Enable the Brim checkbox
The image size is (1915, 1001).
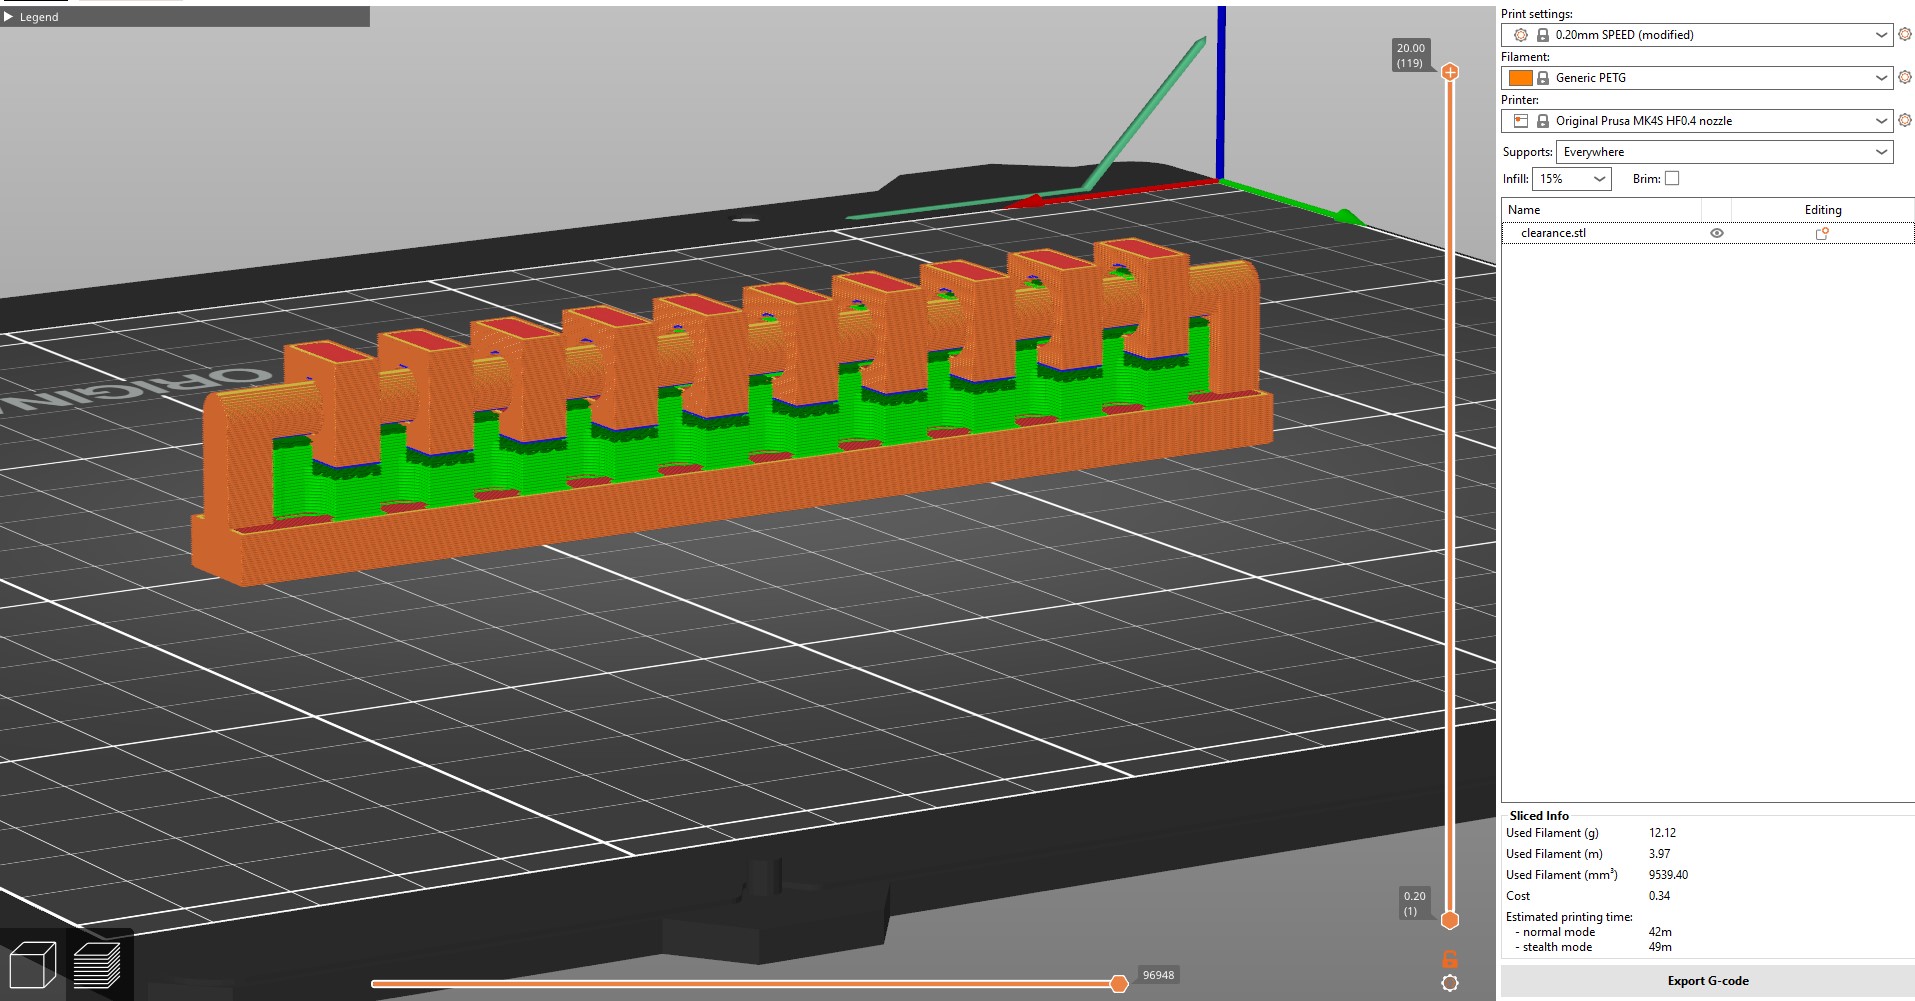click(x=1671, y=178)
